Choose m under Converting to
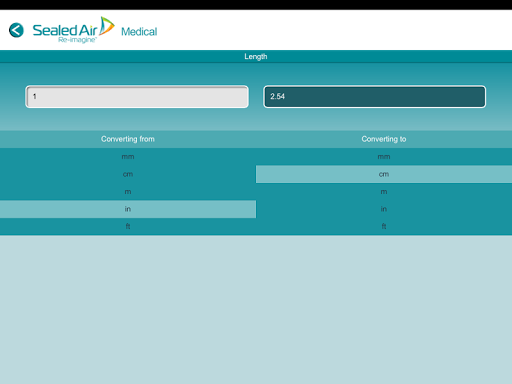 [384, 192]
